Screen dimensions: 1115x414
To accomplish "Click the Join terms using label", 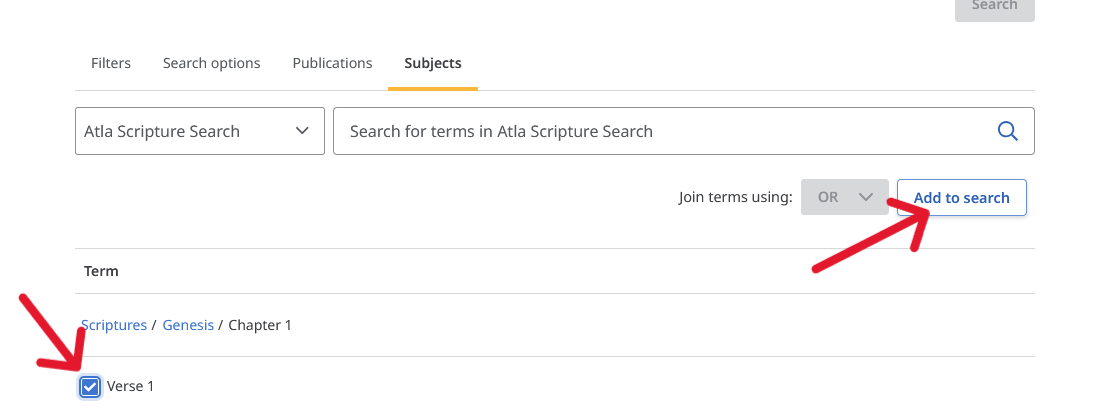I will pos(735,197).
